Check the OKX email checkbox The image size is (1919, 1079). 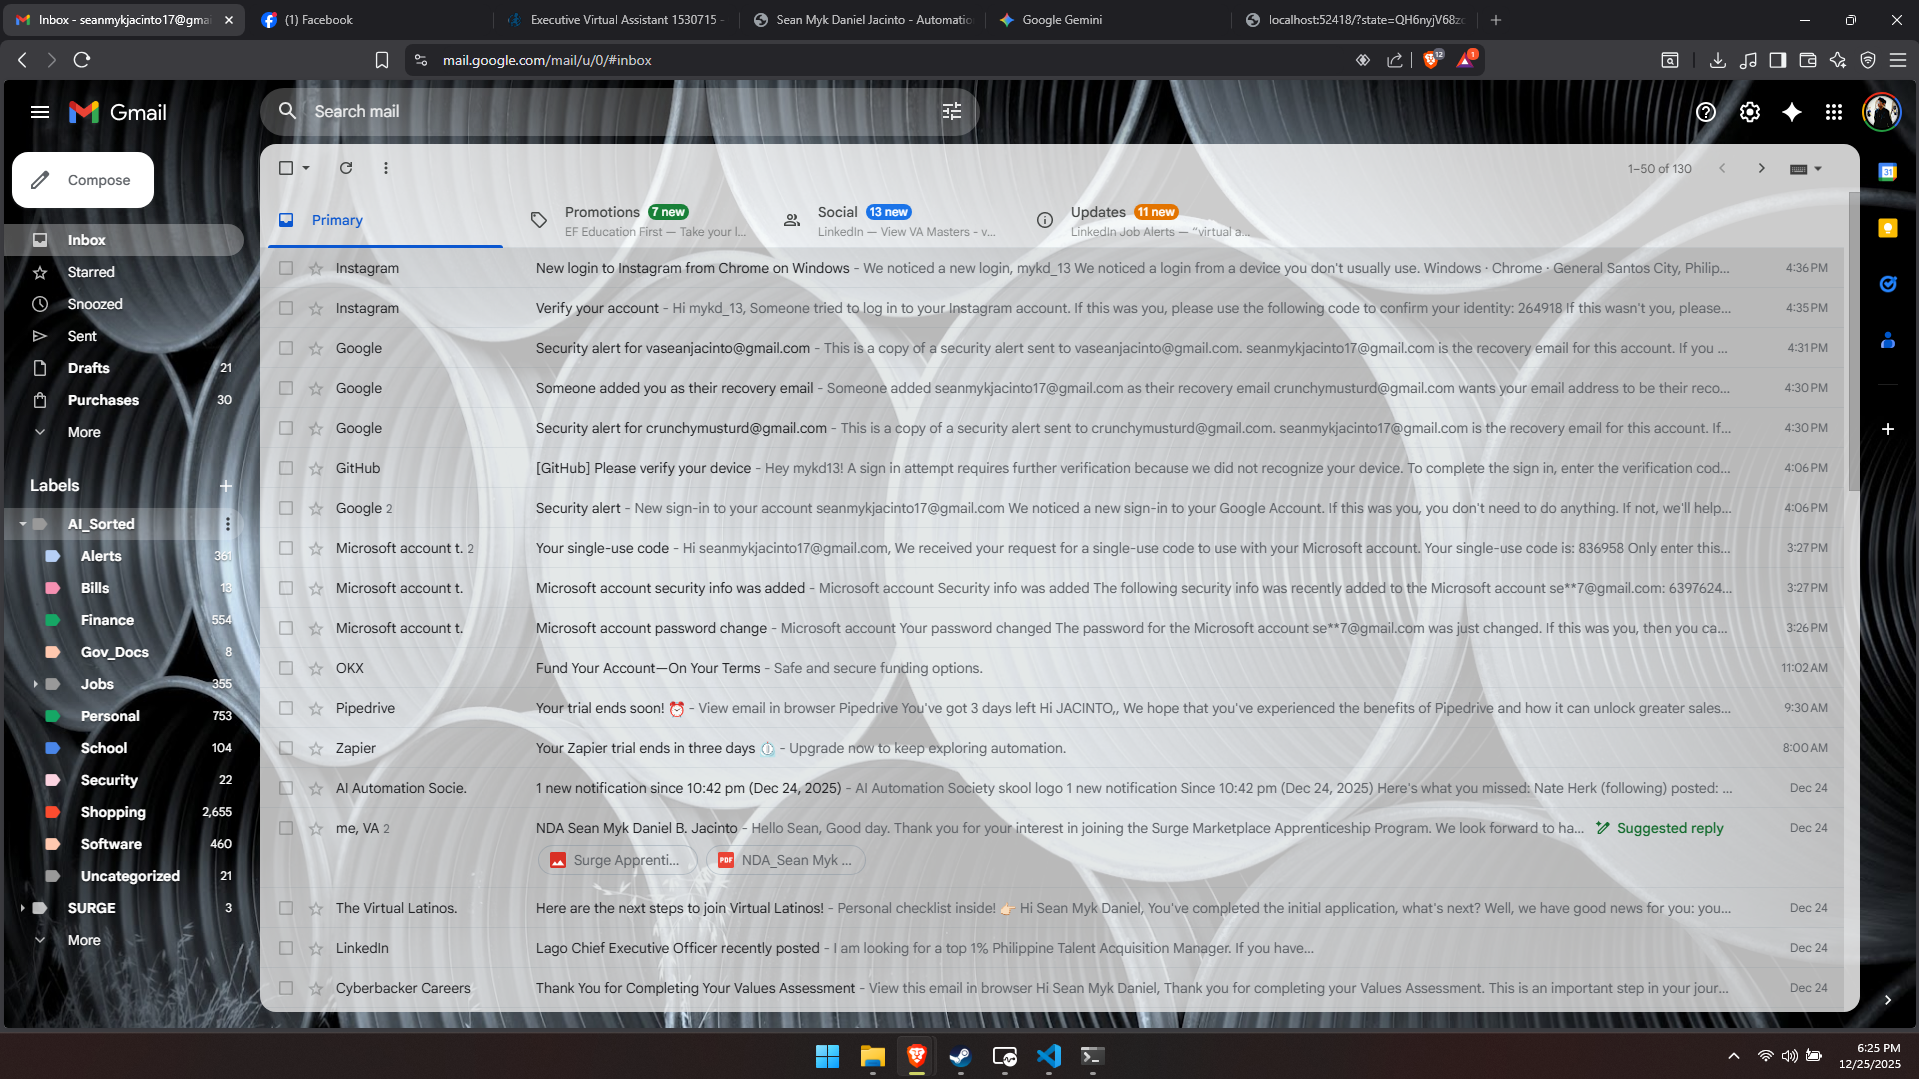tap(286, 668)
